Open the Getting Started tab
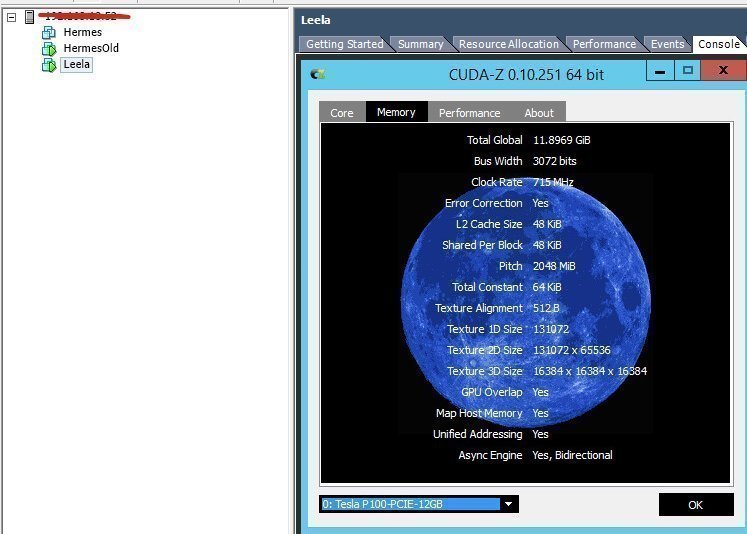747x534 pixels. click(344, 44)
